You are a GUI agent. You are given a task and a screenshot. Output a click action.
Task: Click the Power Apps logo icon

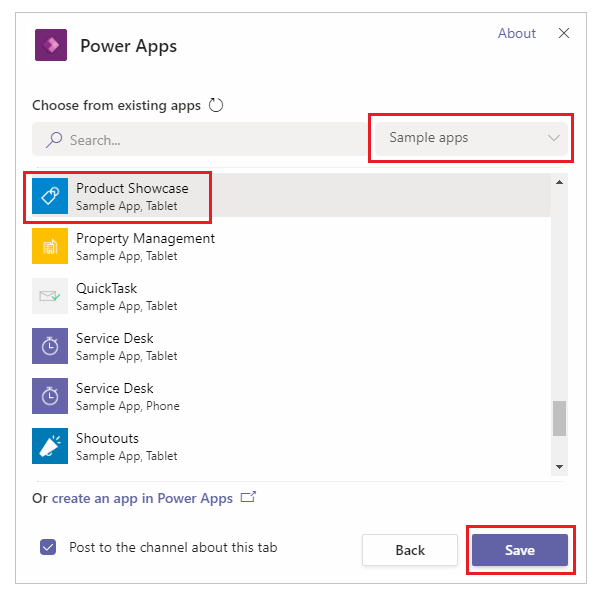51,45
